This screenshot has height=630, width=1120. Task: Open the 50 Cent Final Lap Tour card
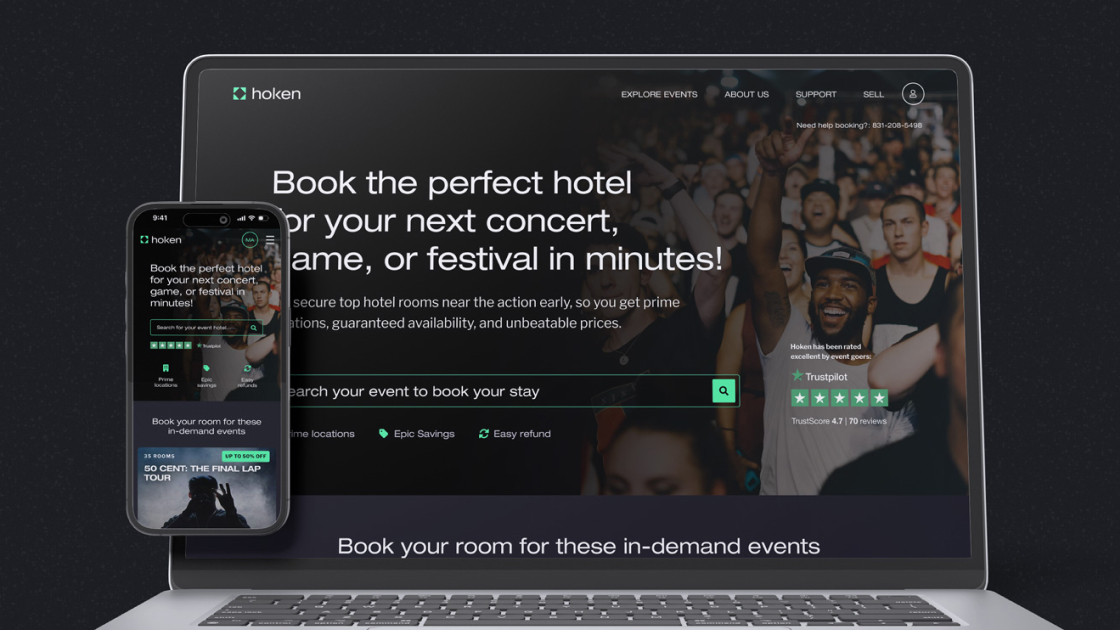[x=206, y=488]
